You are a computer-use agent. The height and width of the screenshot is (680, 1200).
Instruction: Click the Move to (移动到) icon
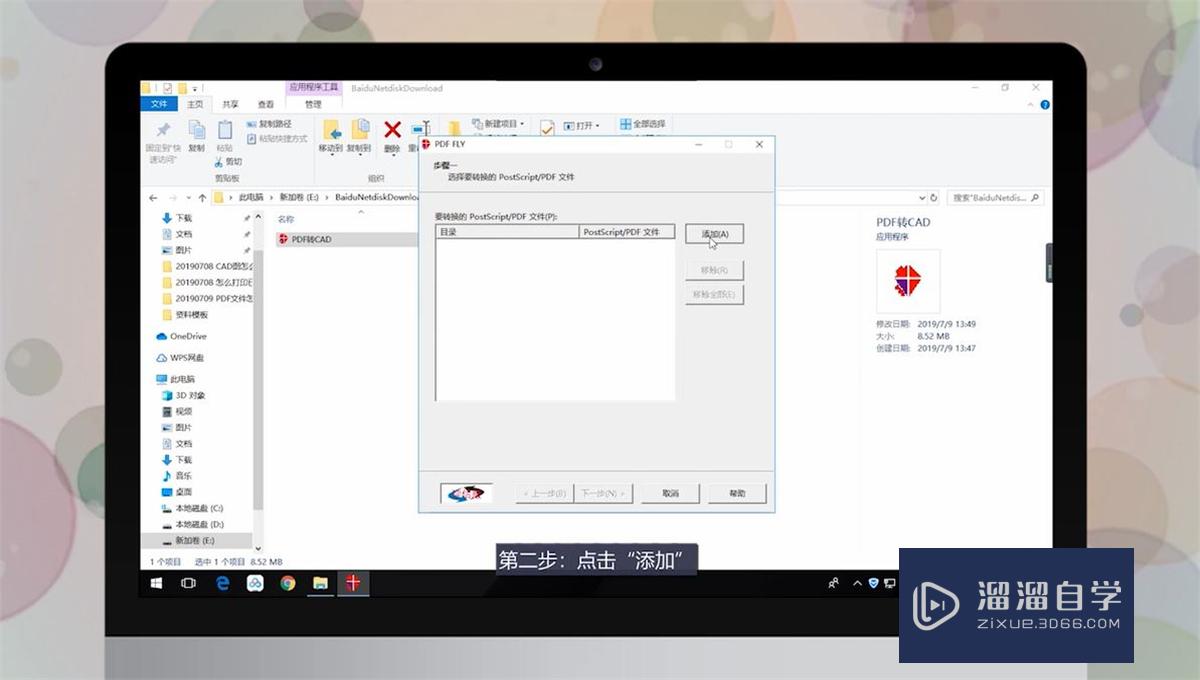coord(331,135)
